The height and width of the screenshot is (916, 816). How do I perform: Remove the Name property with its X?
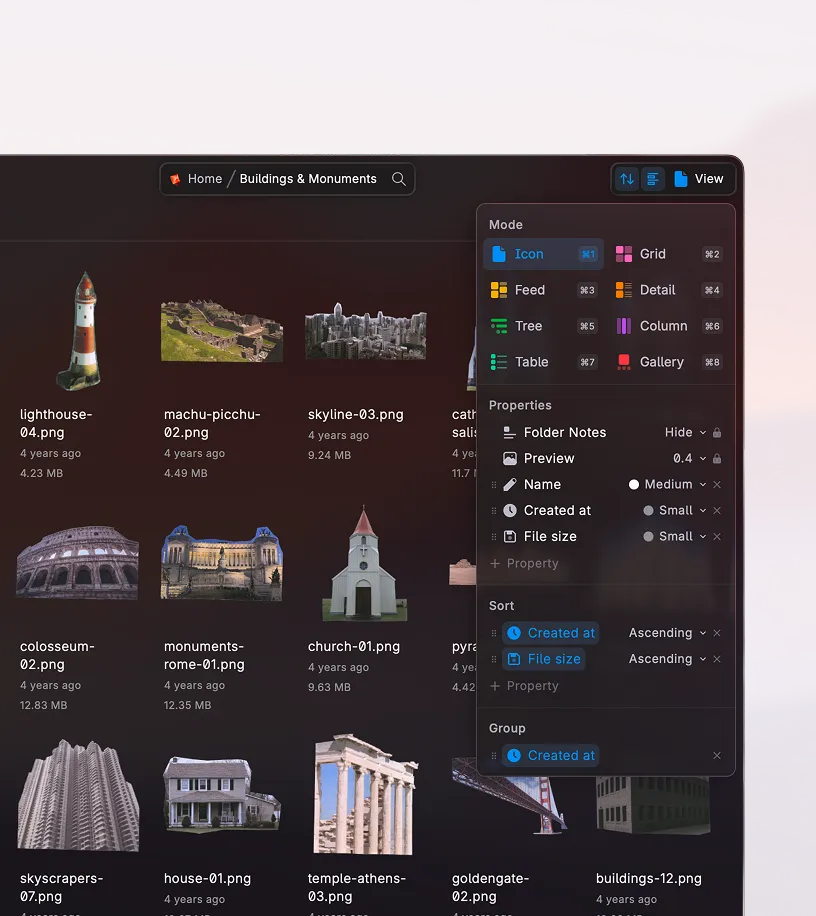(x=717, y=485)
